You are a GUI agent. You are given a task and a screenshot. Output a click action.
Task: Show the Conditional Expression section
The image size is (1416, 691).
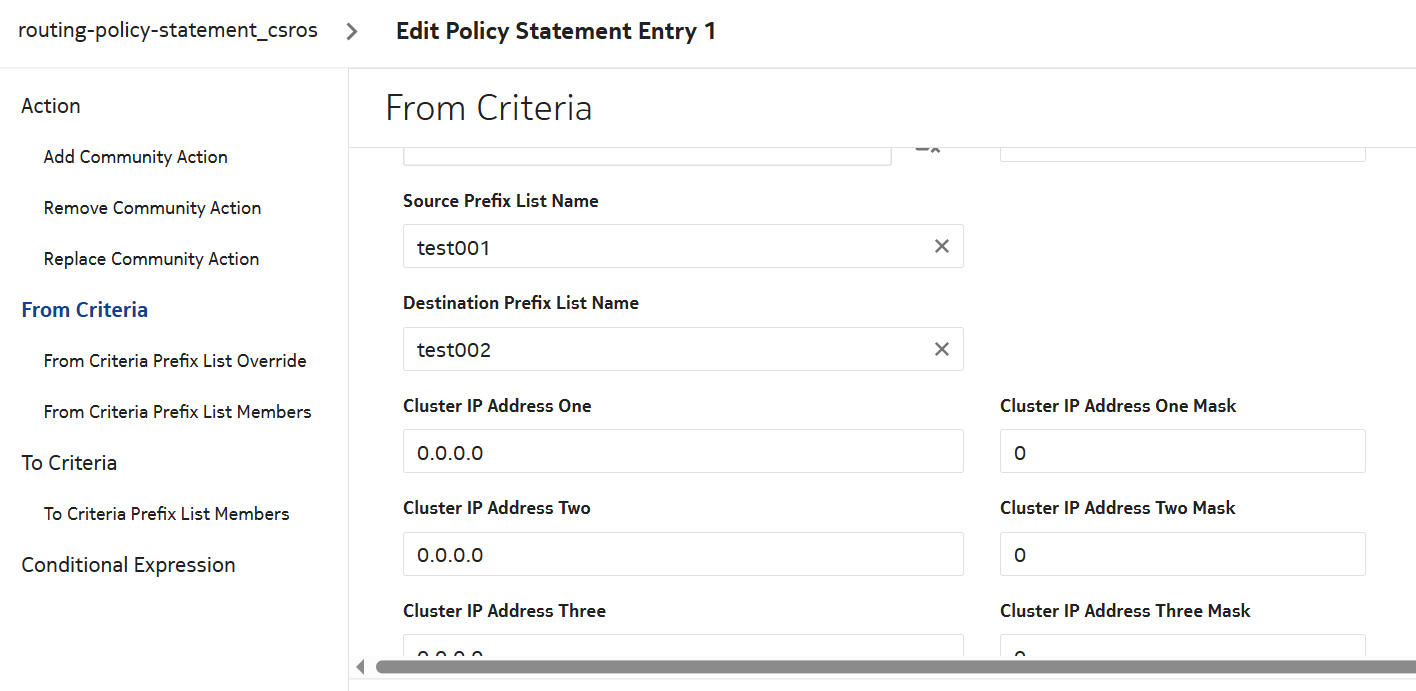tap(128, 565)
